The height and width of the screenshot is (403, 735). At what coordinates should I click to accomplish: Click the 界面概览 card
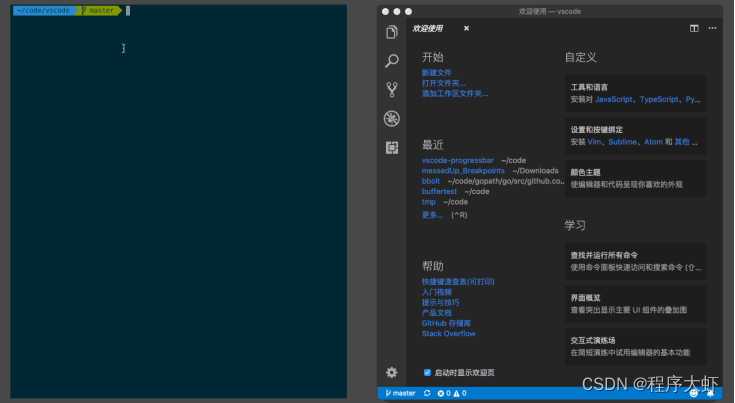tap(635, 304)
